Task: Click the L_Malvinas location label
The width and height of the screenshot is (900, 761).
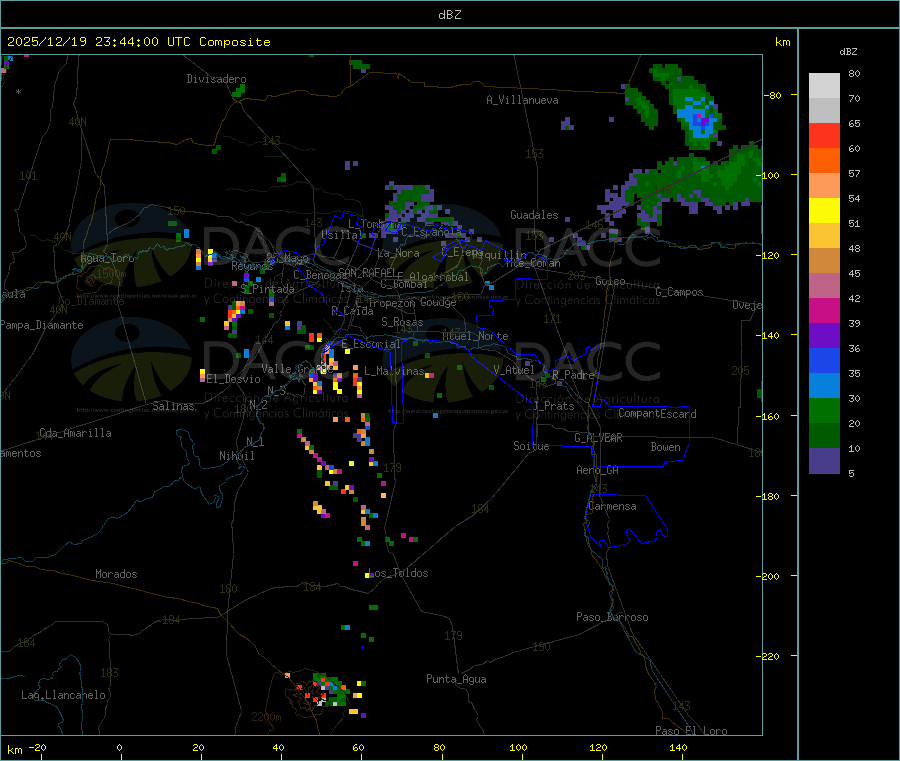Action: [394, 371]
